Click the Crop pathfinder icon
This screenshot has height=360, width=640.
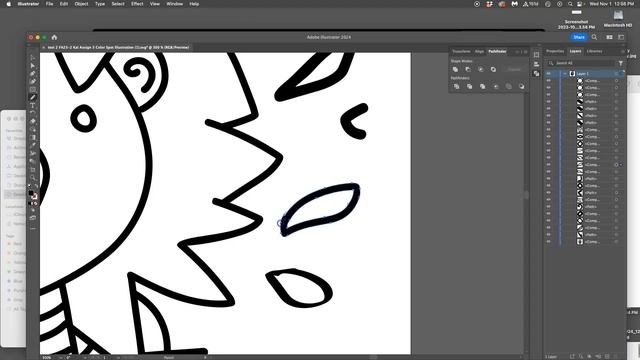point(496,87)
